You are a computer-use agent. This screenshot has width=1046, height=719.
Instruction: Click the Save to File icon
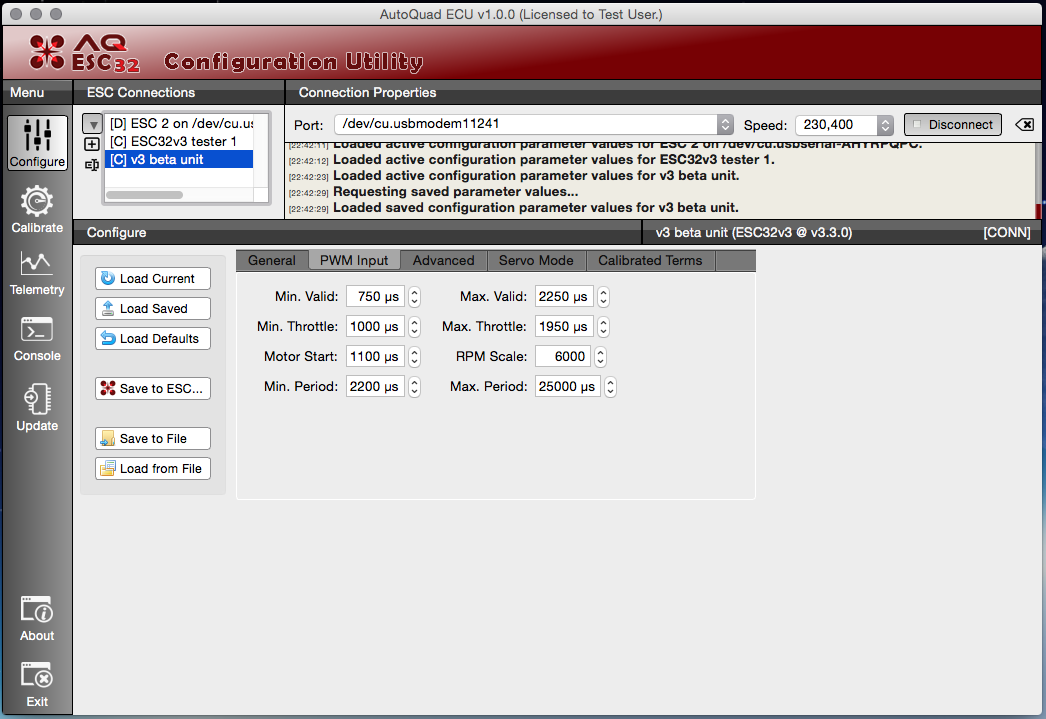pyautogui.click(x=107, y=438)
